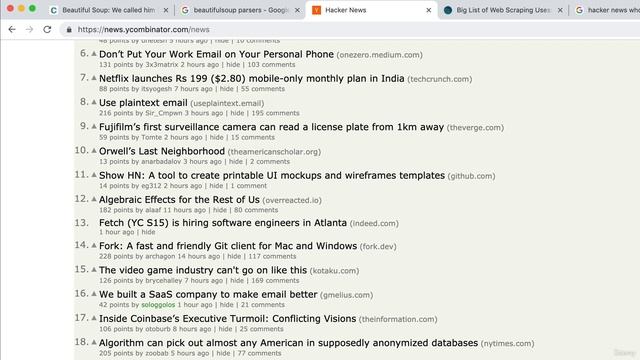
Task: Click the onezero.medium.com site link
Action: coord(380,55)
